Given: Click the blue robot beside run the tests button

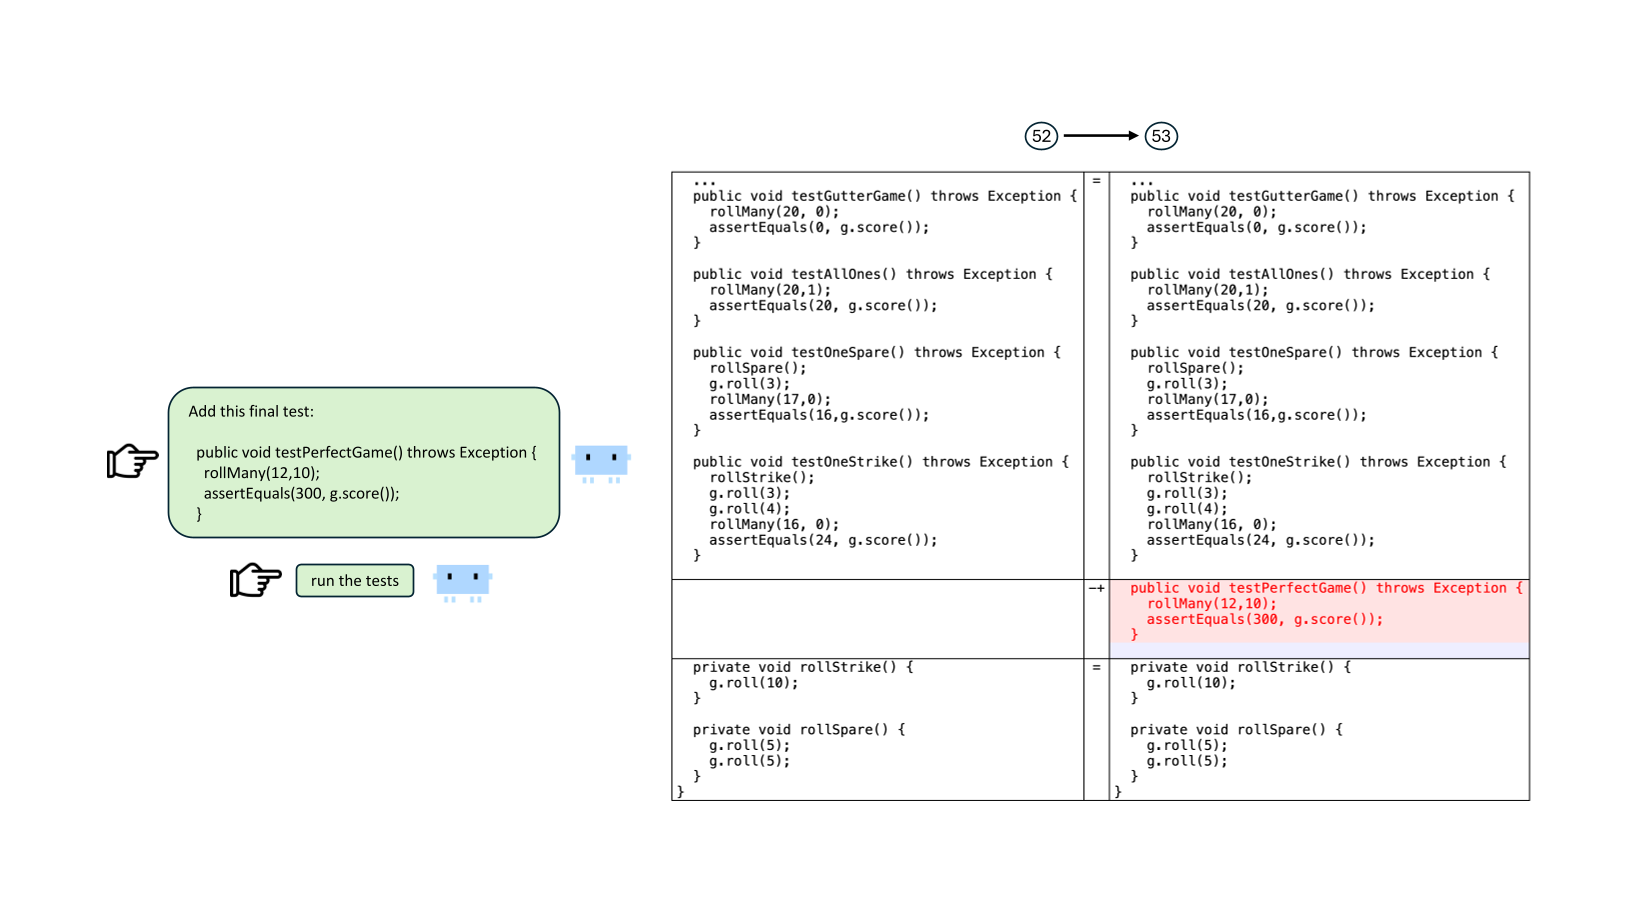Looking at the screenshot, I should (462, 581).
